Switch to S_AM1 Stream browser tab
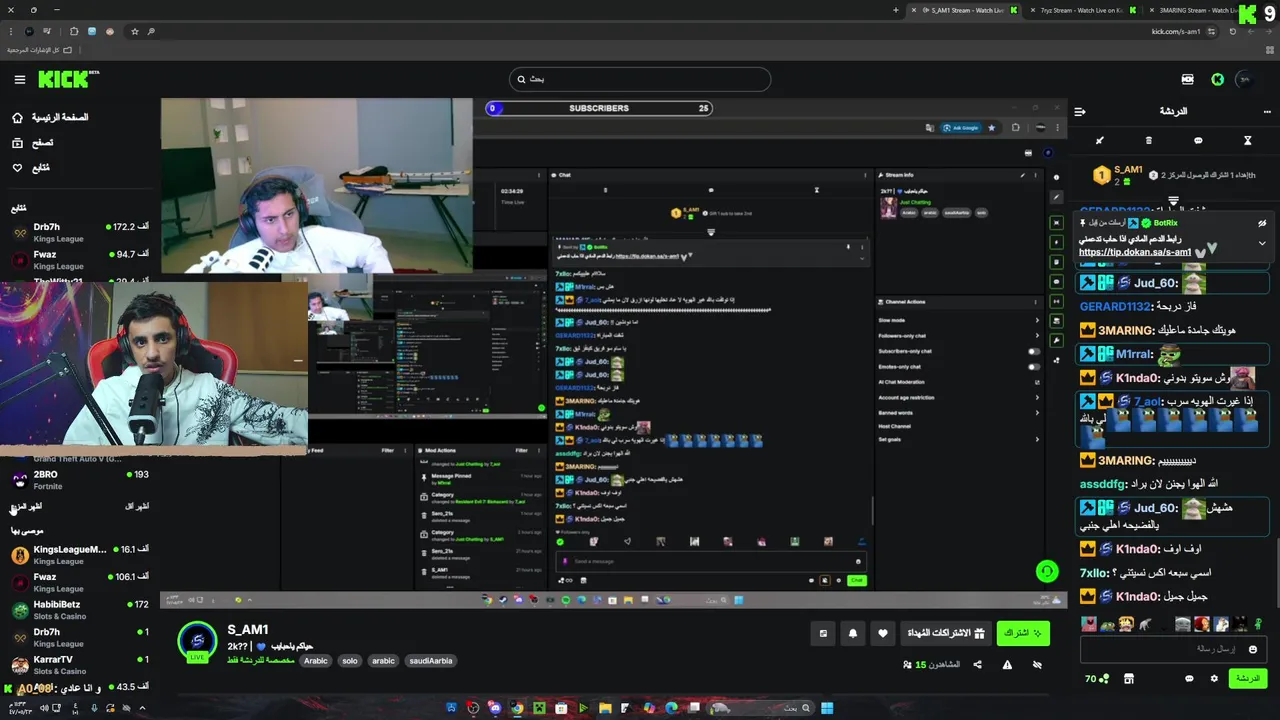This screenshot has width=1280, height=720. [965, 10]
